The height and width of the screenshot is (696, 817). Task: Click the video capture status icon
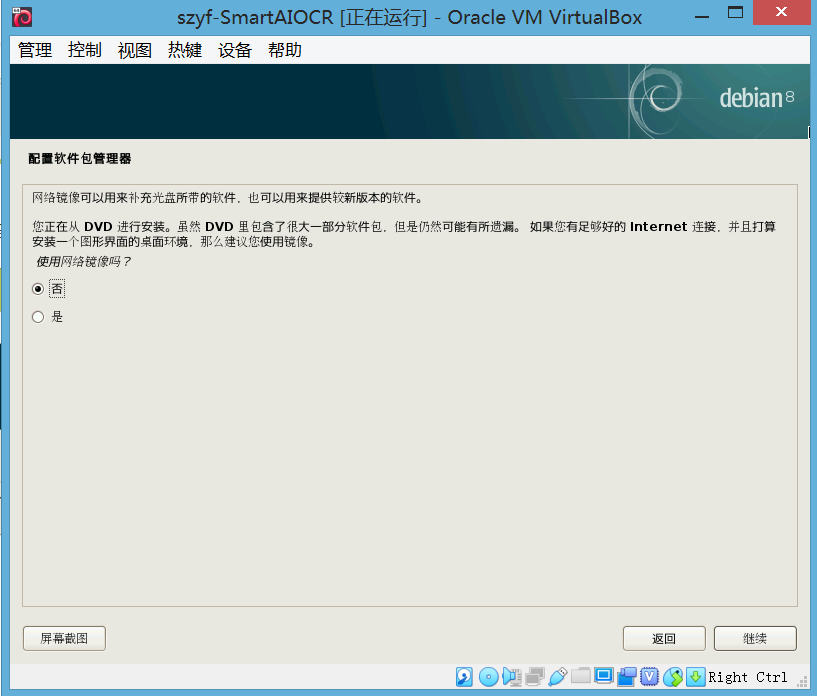pyautogui.click(x=627, y=677)
